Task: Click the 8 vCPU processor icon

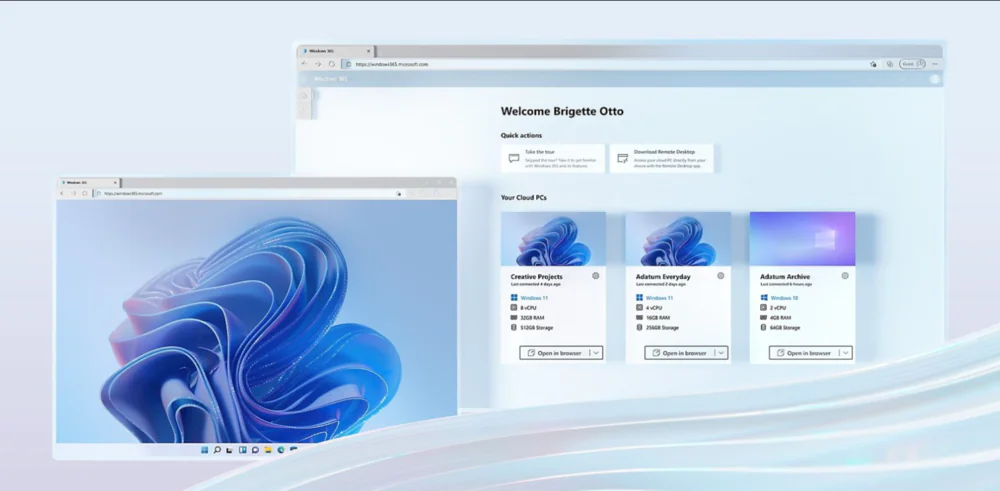Action: 514,307
